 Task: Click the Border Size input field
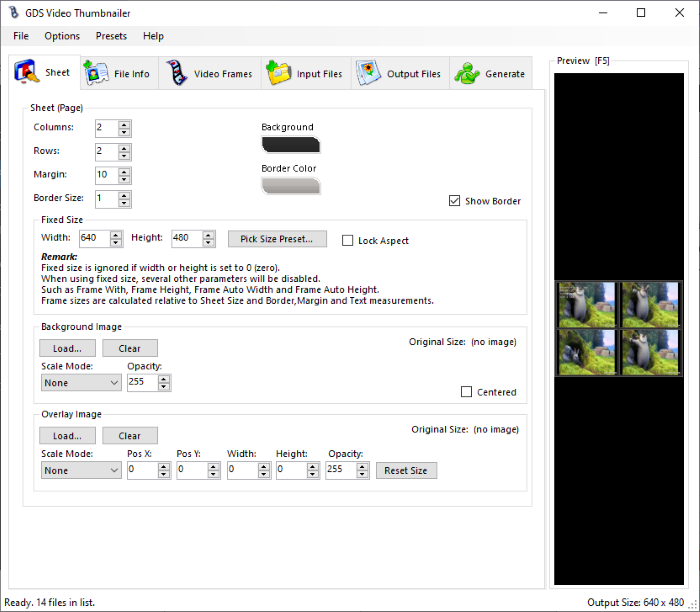107,199
